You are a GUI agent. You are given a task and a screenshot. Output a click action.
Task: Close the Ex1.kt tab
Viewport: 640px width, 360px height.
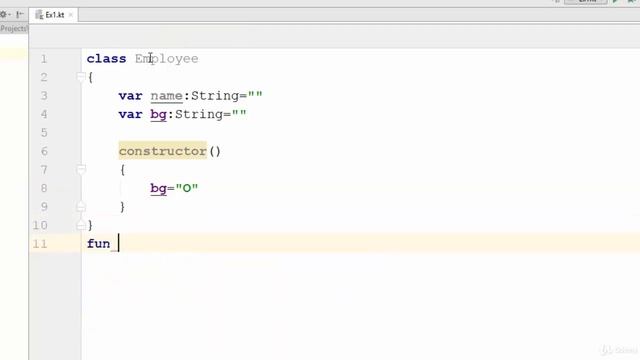point(71,15)
